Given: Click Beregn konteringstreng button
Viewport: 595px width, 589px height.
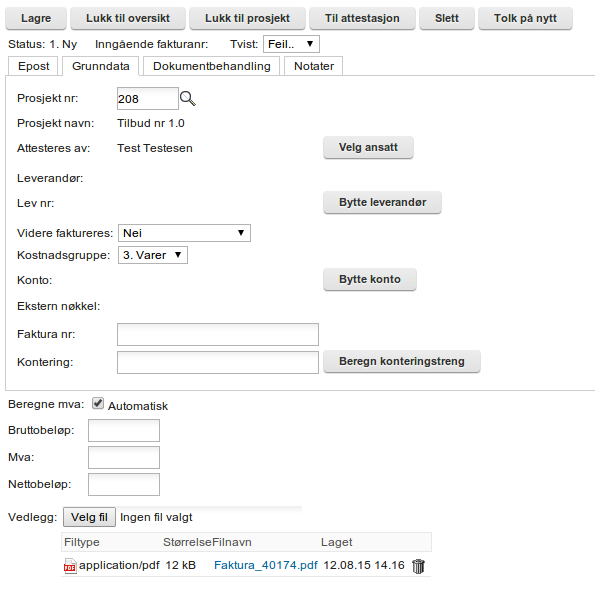Looking at the screenshot, I should tap(402, 361).
